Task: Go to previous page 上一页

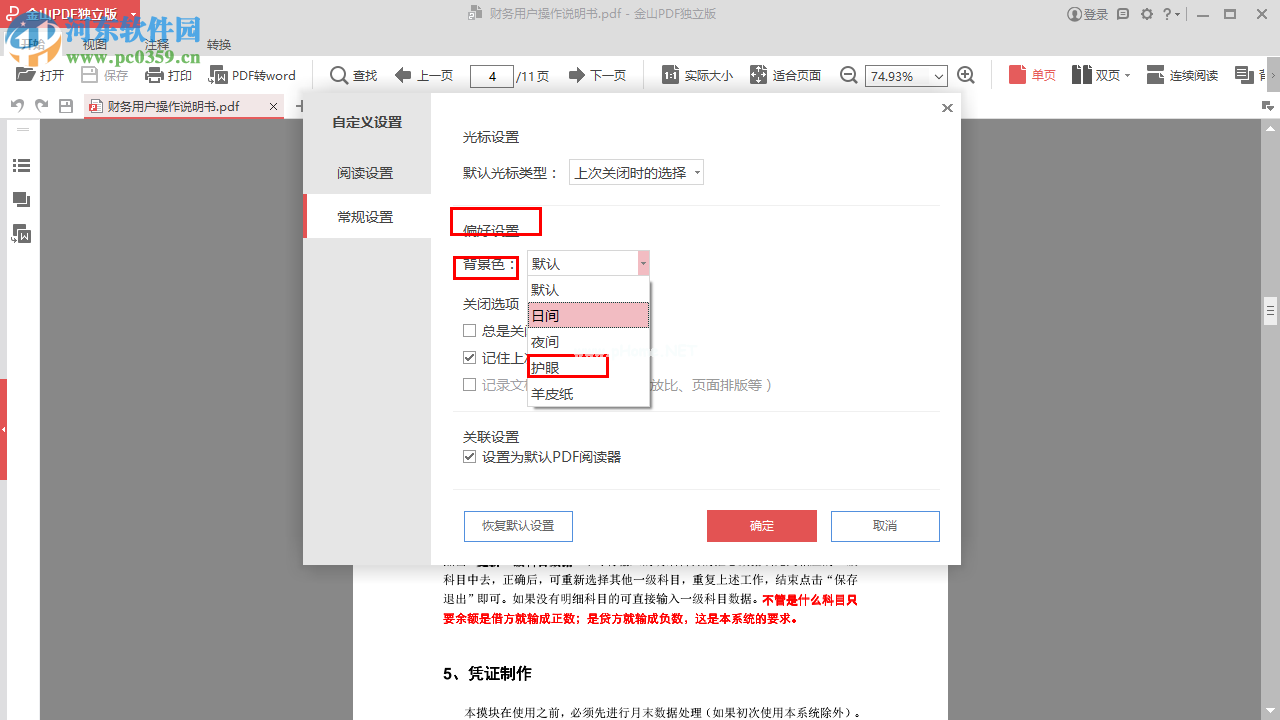Action: pyautogui.click(x=424, y=75)
